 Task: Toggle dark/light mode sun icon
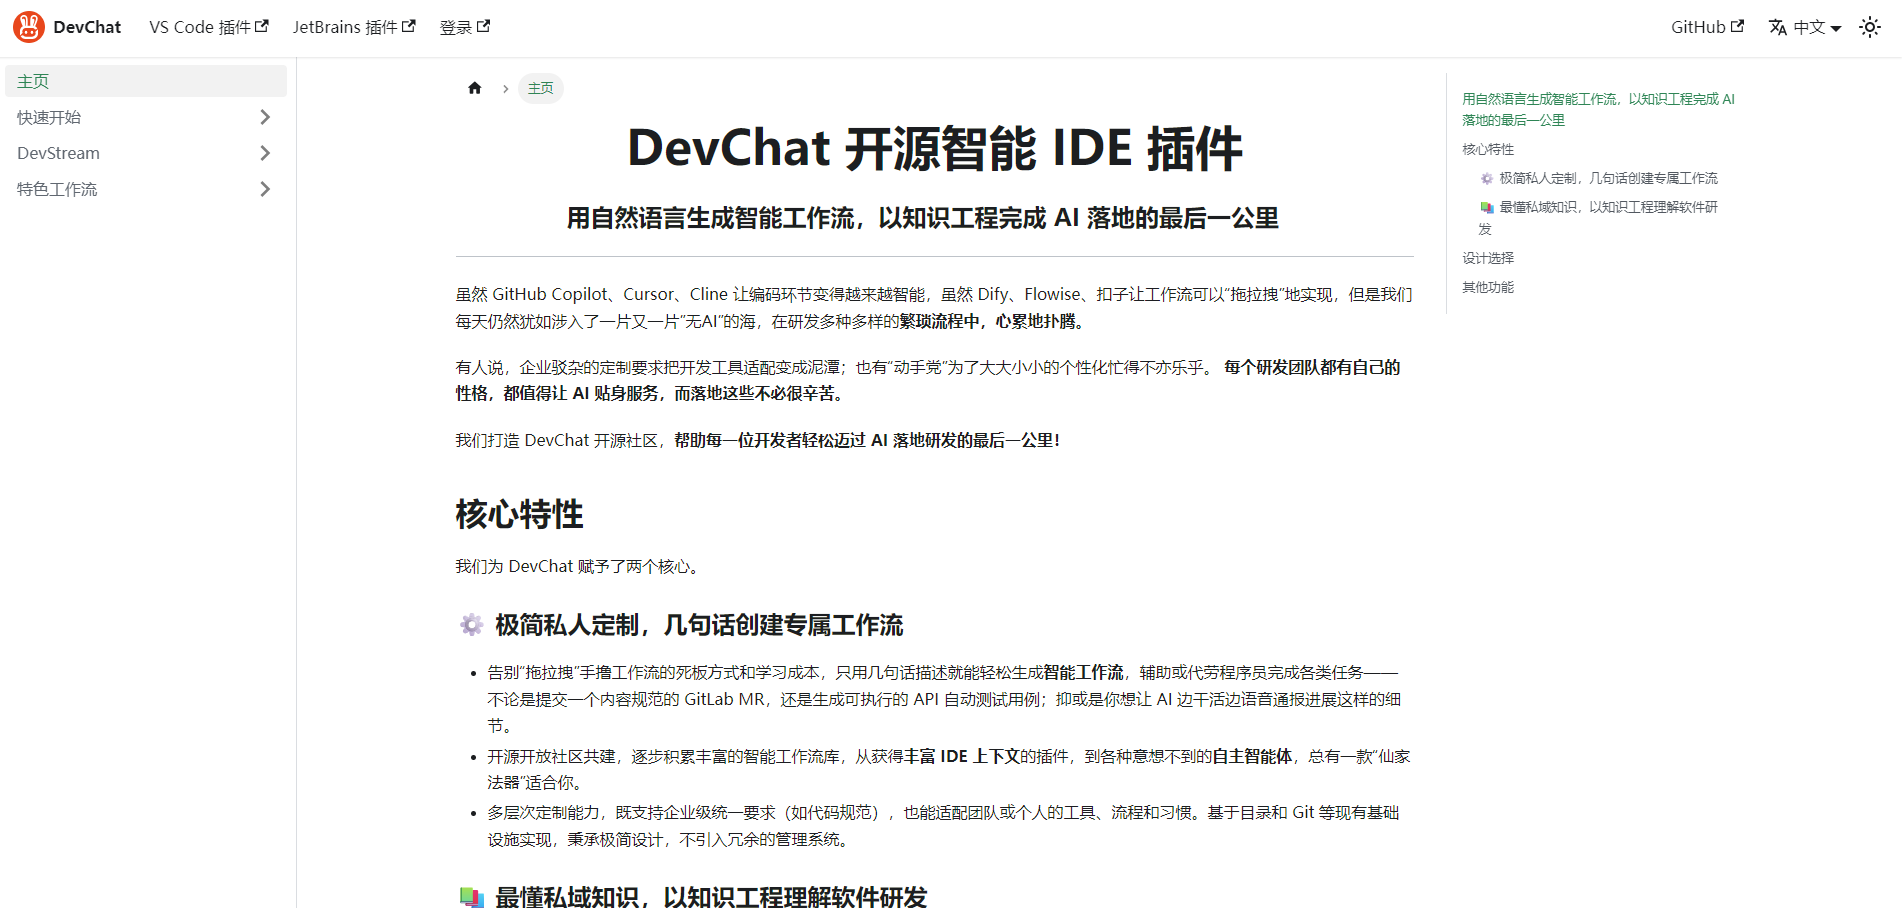tap(1870, 27)
